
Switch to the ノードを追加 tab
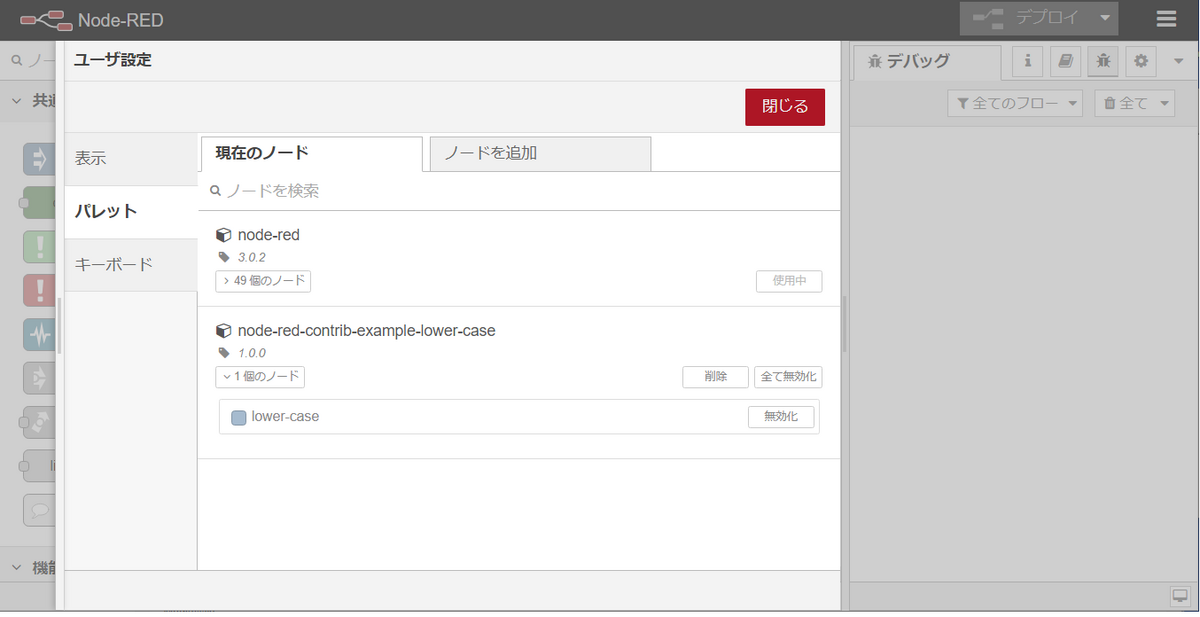pos(540,153)
